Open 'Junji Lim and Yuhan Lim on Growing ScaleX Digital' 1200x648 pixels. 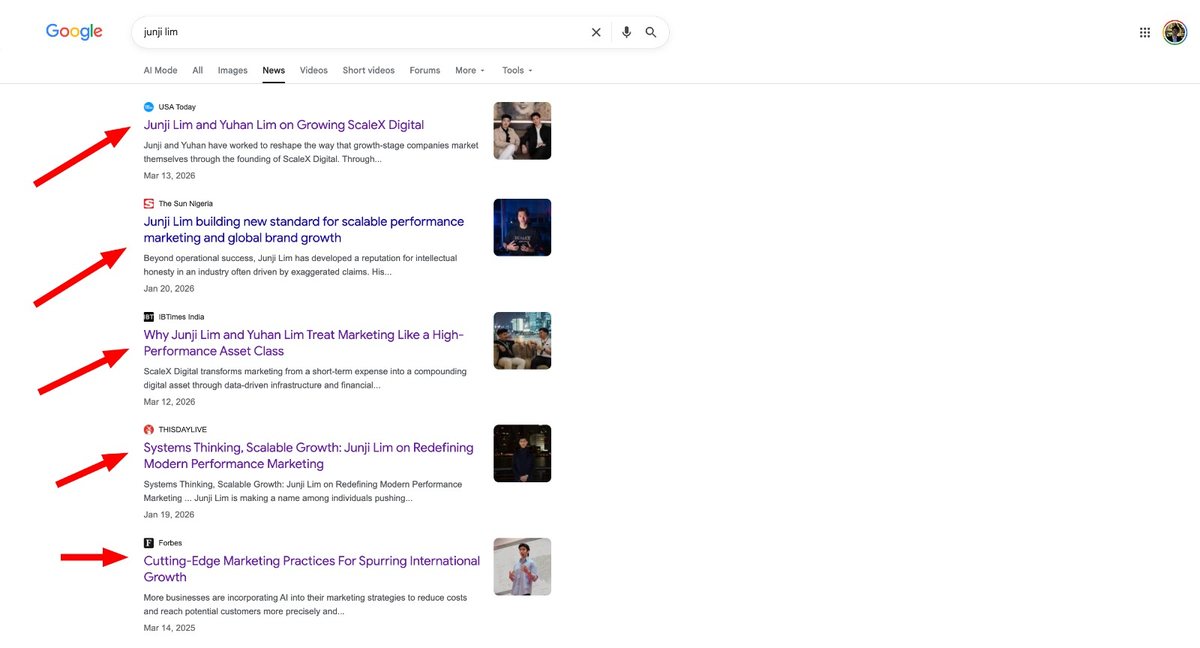[284, 125]
